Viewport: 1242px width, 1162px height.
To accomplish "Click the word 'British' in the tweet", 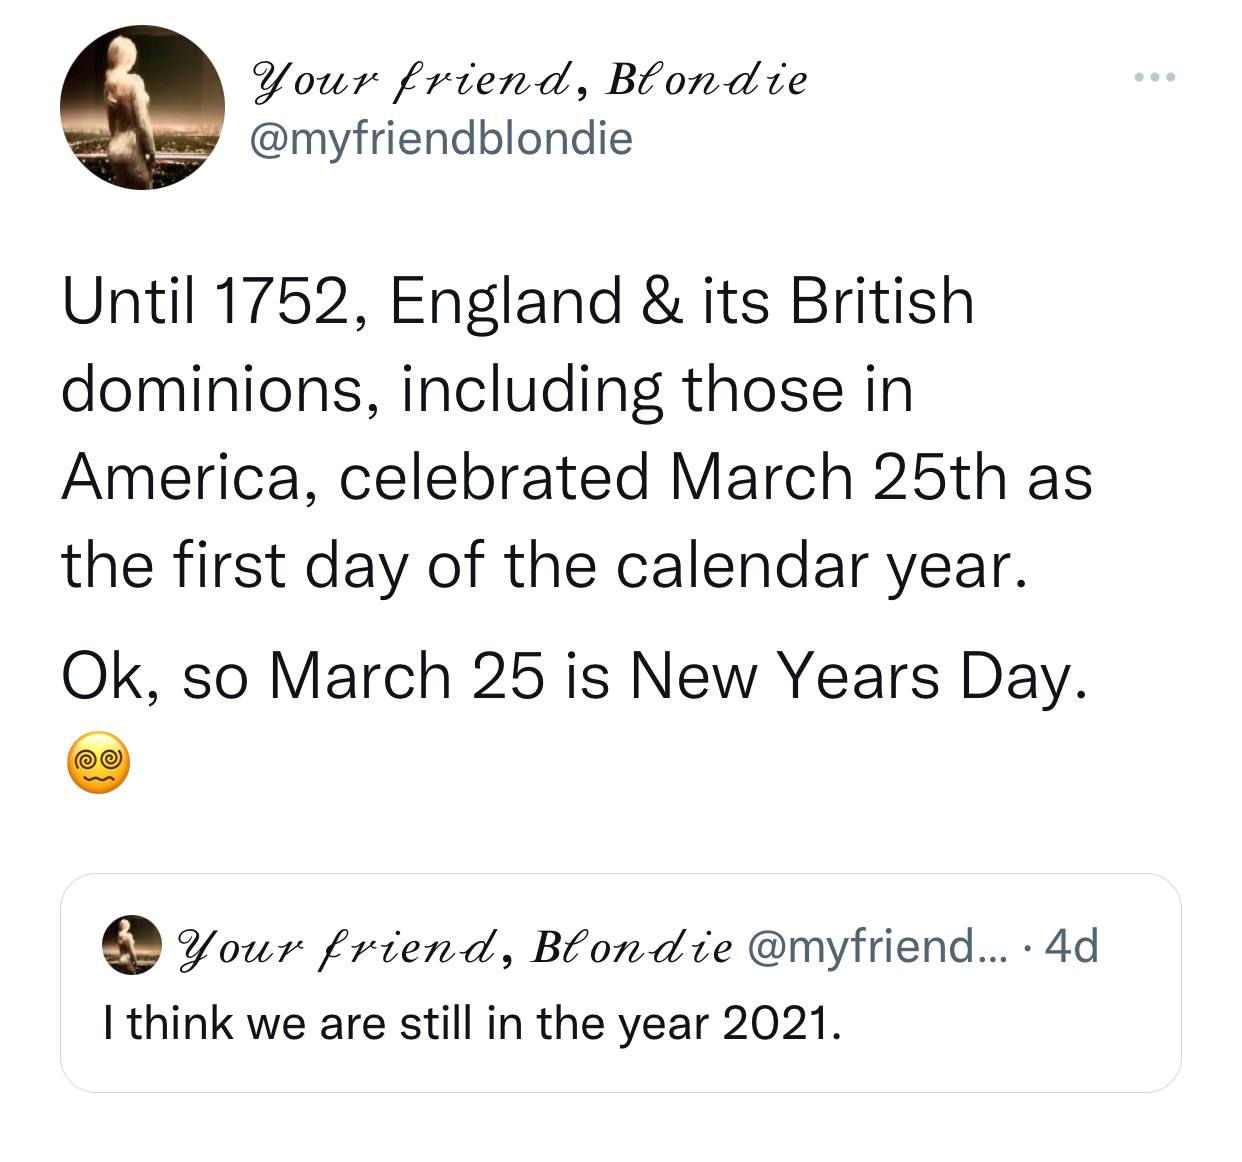I will [882, 303].
